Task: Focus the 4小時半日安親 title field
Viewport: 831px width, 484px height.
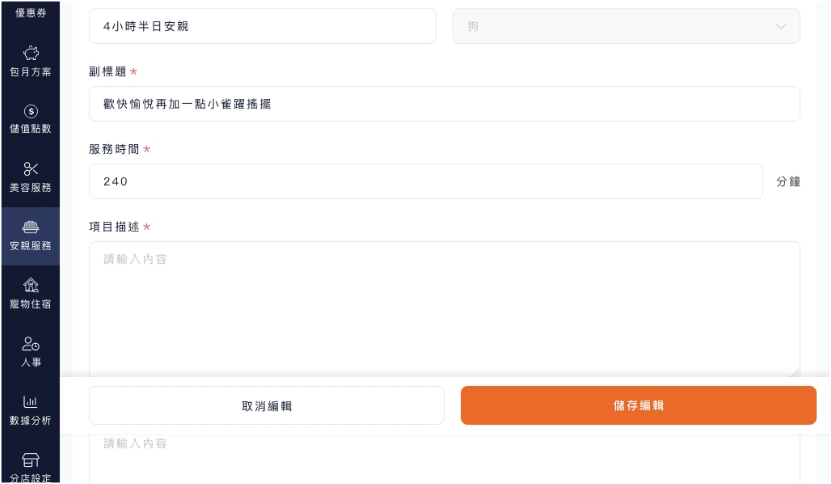Action: [262, 26]
